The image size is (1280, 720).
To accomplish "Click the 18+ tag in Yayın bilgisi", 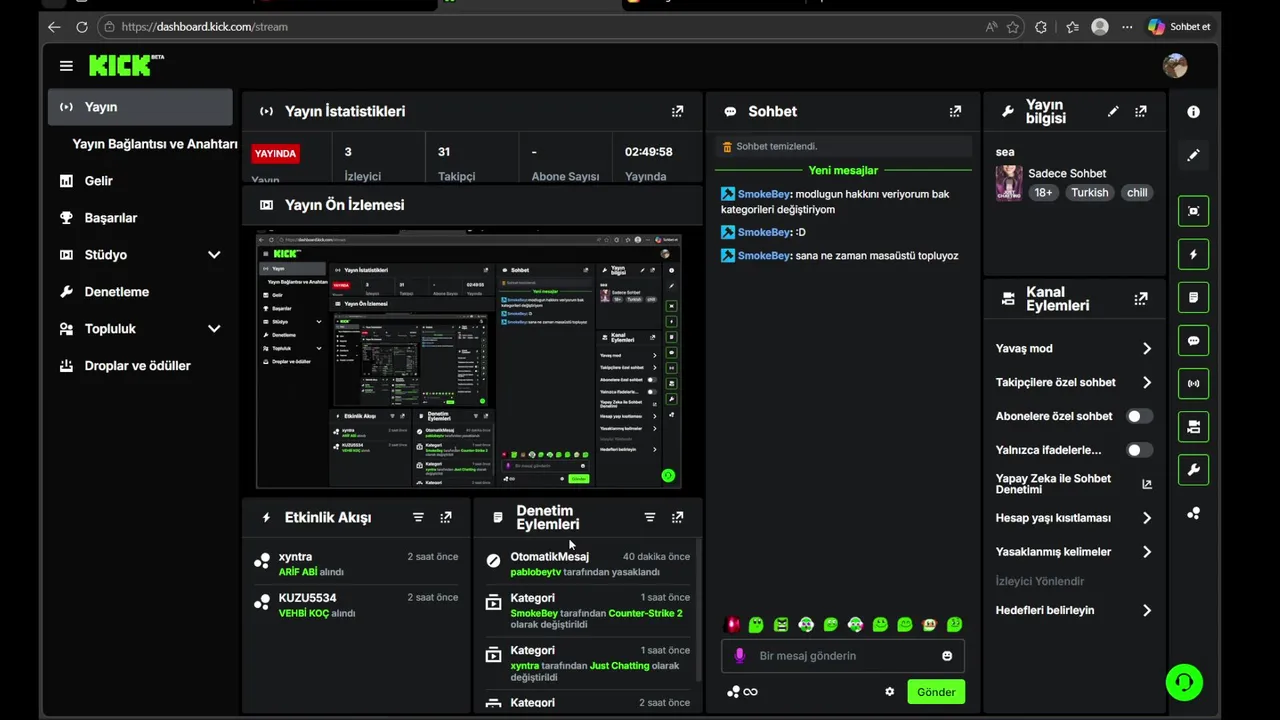I will [x=1043, y=193].
